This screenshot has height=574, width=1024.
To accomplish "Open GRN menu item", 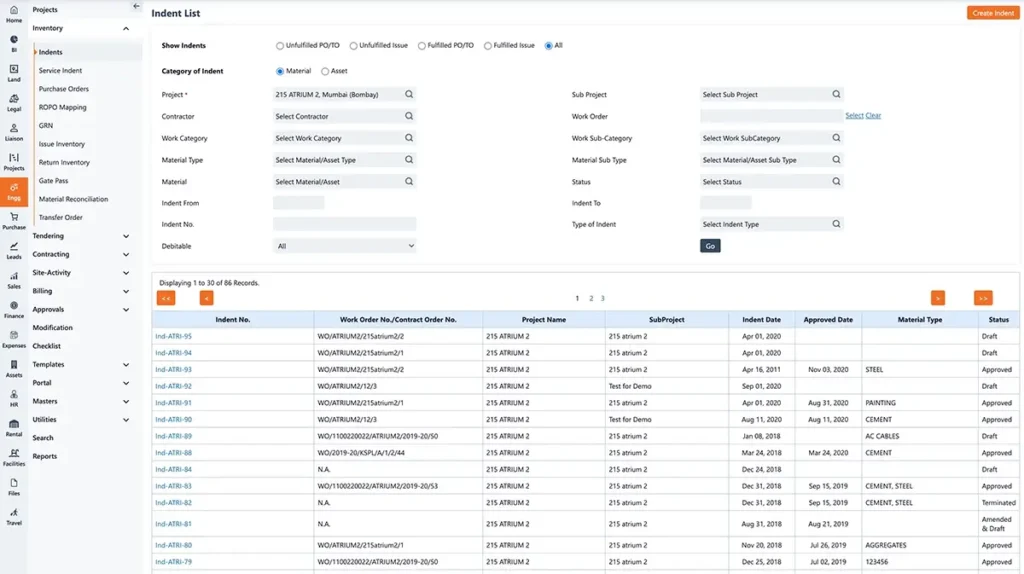I will [x=46, y=125].
